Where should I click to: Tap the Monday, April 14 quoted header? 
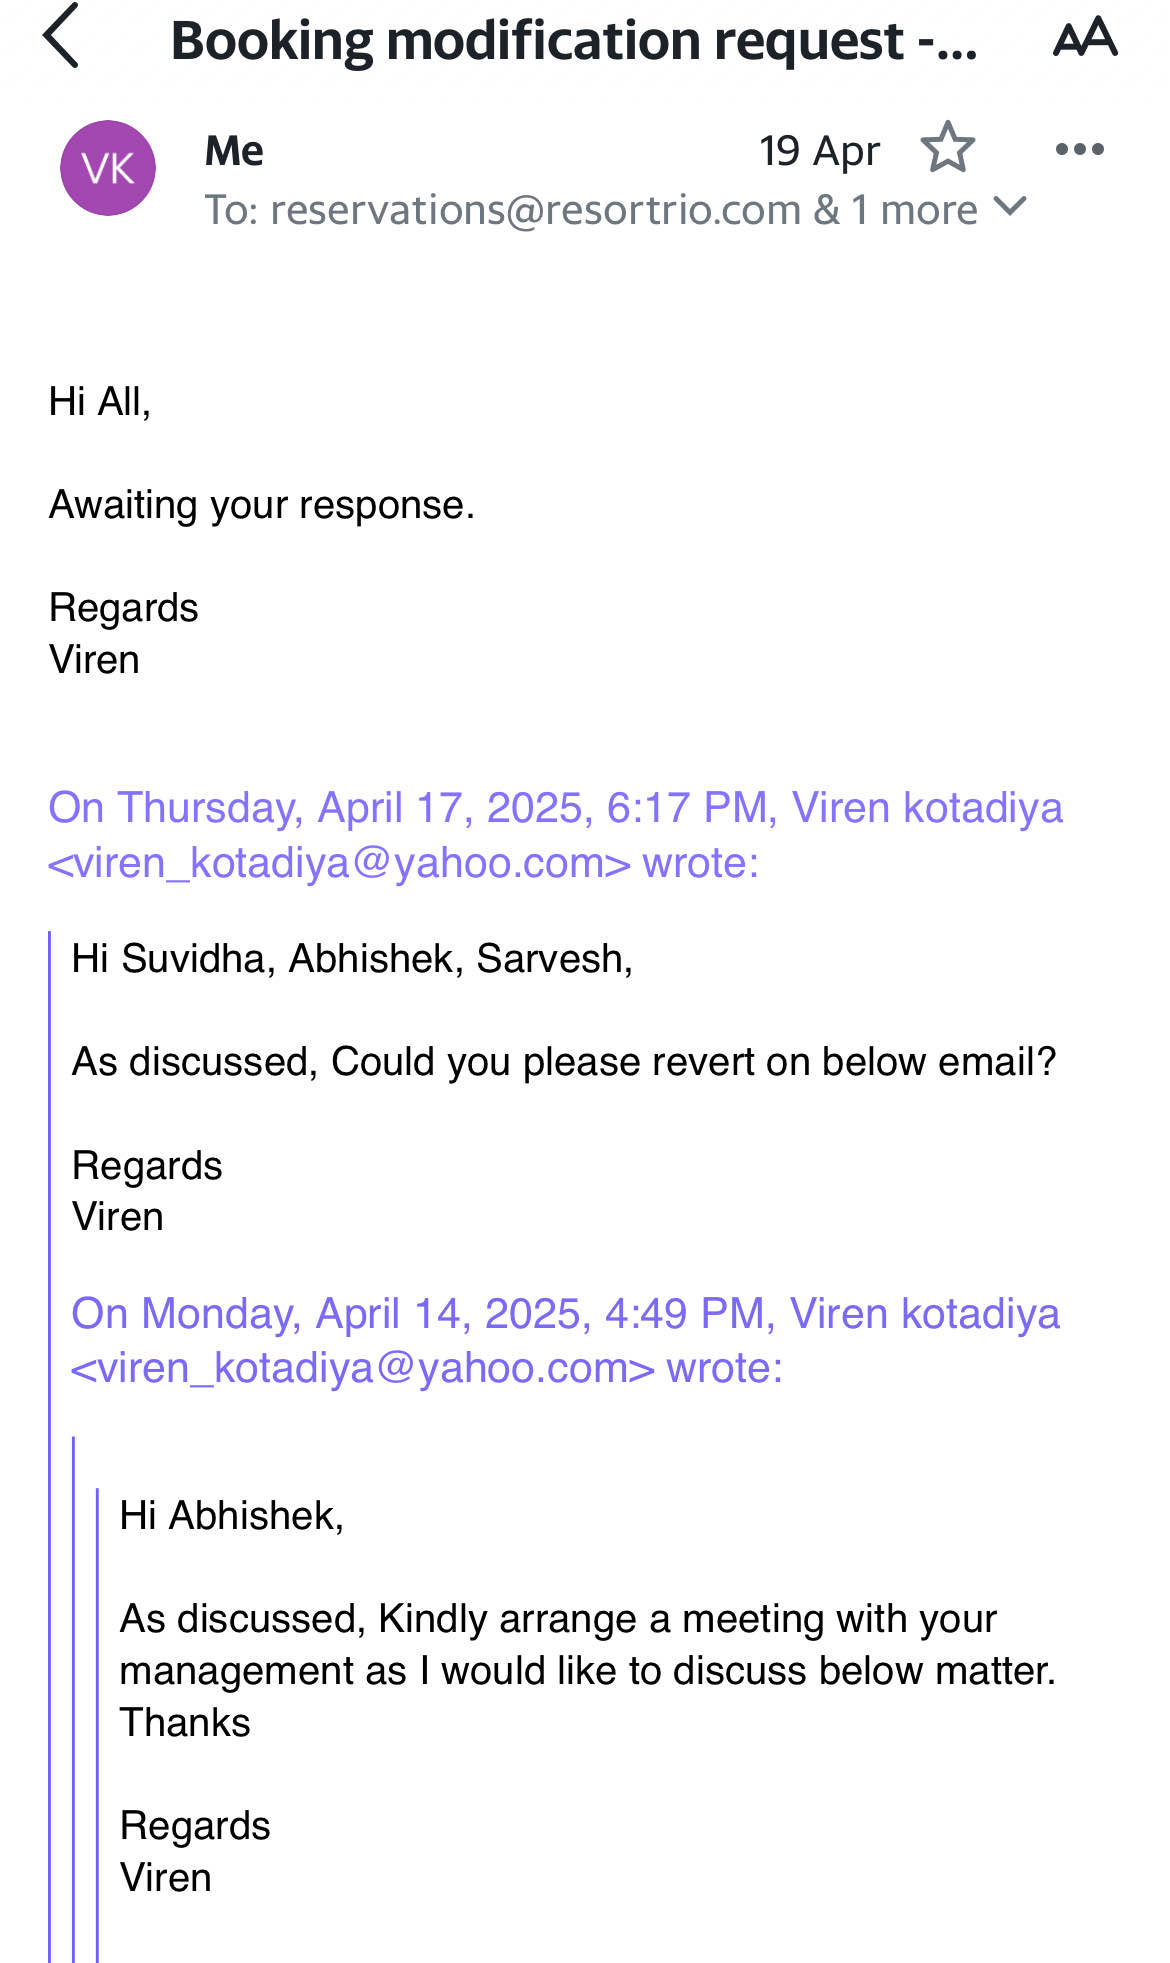pyautogui.click(x=565, y=1313)
